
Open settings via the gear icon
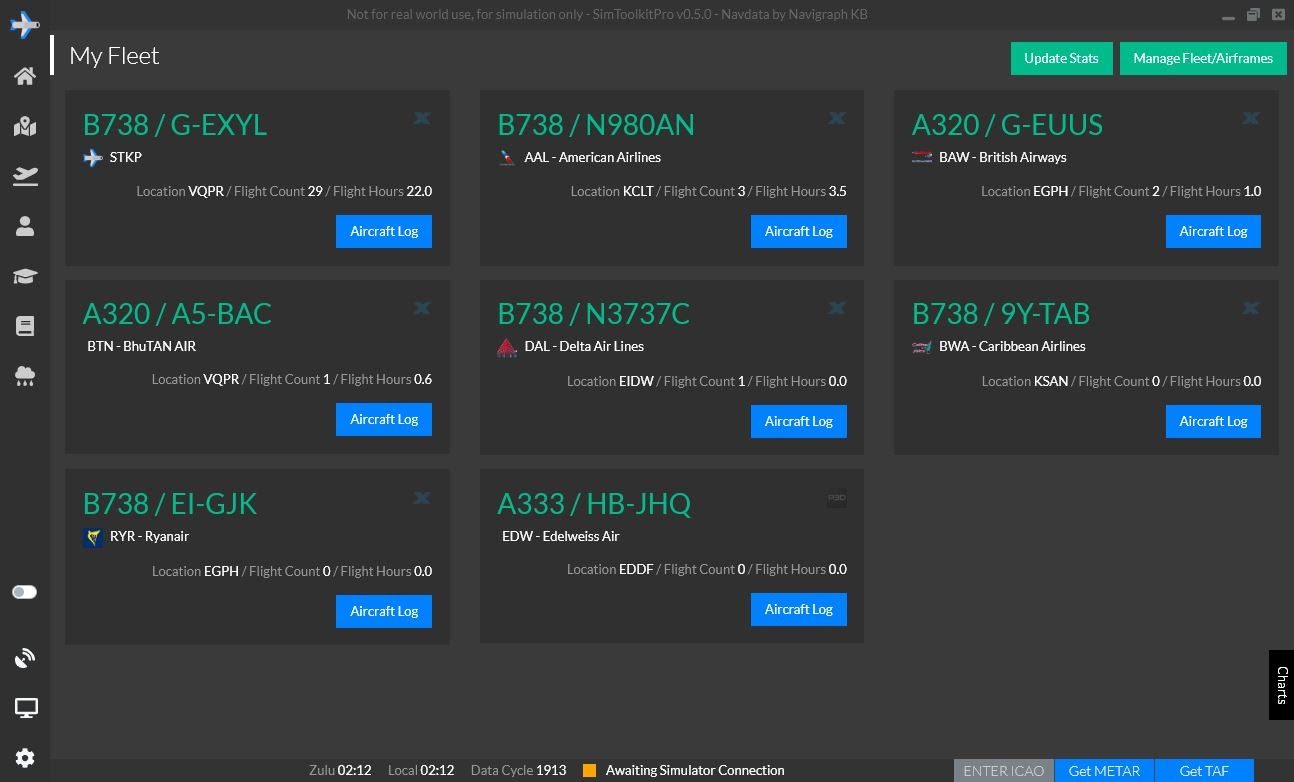pyautogui.click(x=25, y=758)
